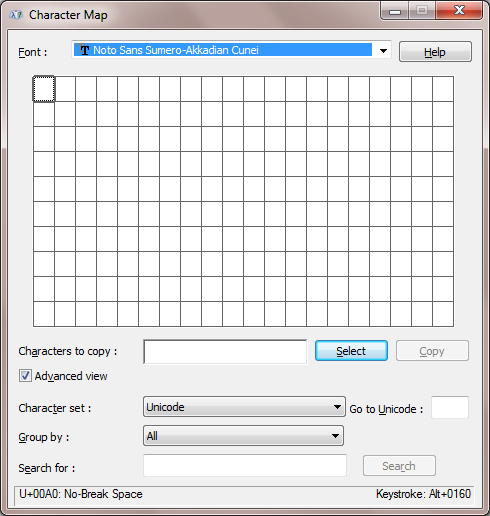
Task: Click the status bar Keystroke Alt+0160 text
Action: pos(423,494)
